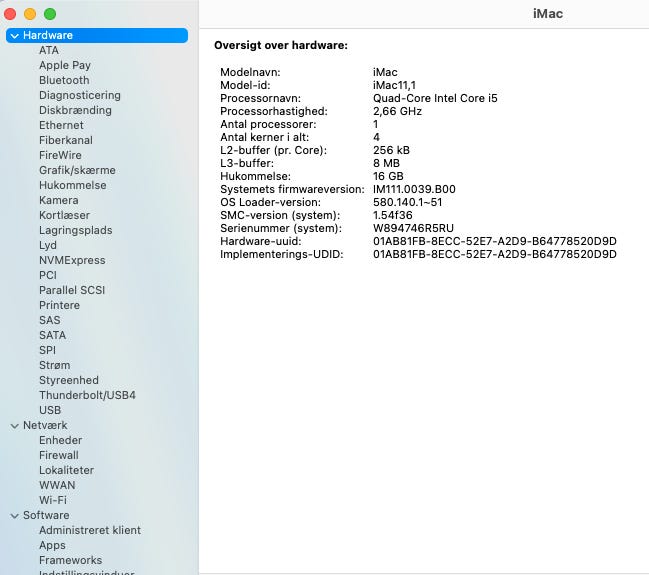This screenshot has width=649, height=575.
Task: Open the FireWire sidebar entry
Action: point(60,155)
